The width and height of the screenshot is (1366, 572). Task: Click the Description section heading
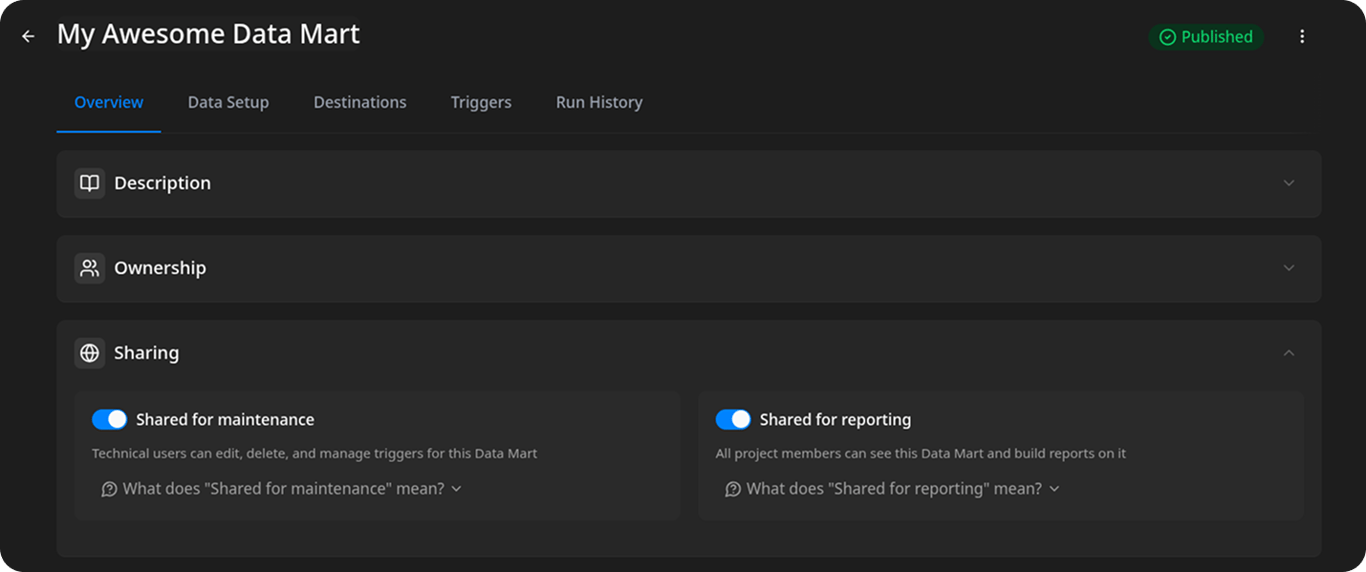[x=162, y=183]
